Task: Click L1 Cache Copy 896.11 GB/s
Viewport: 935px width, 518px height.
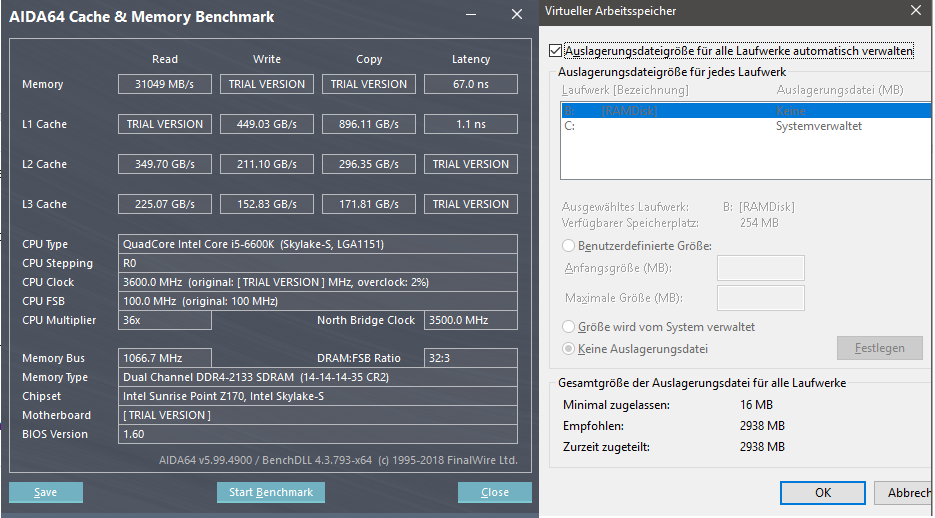Action: [369, 124]
